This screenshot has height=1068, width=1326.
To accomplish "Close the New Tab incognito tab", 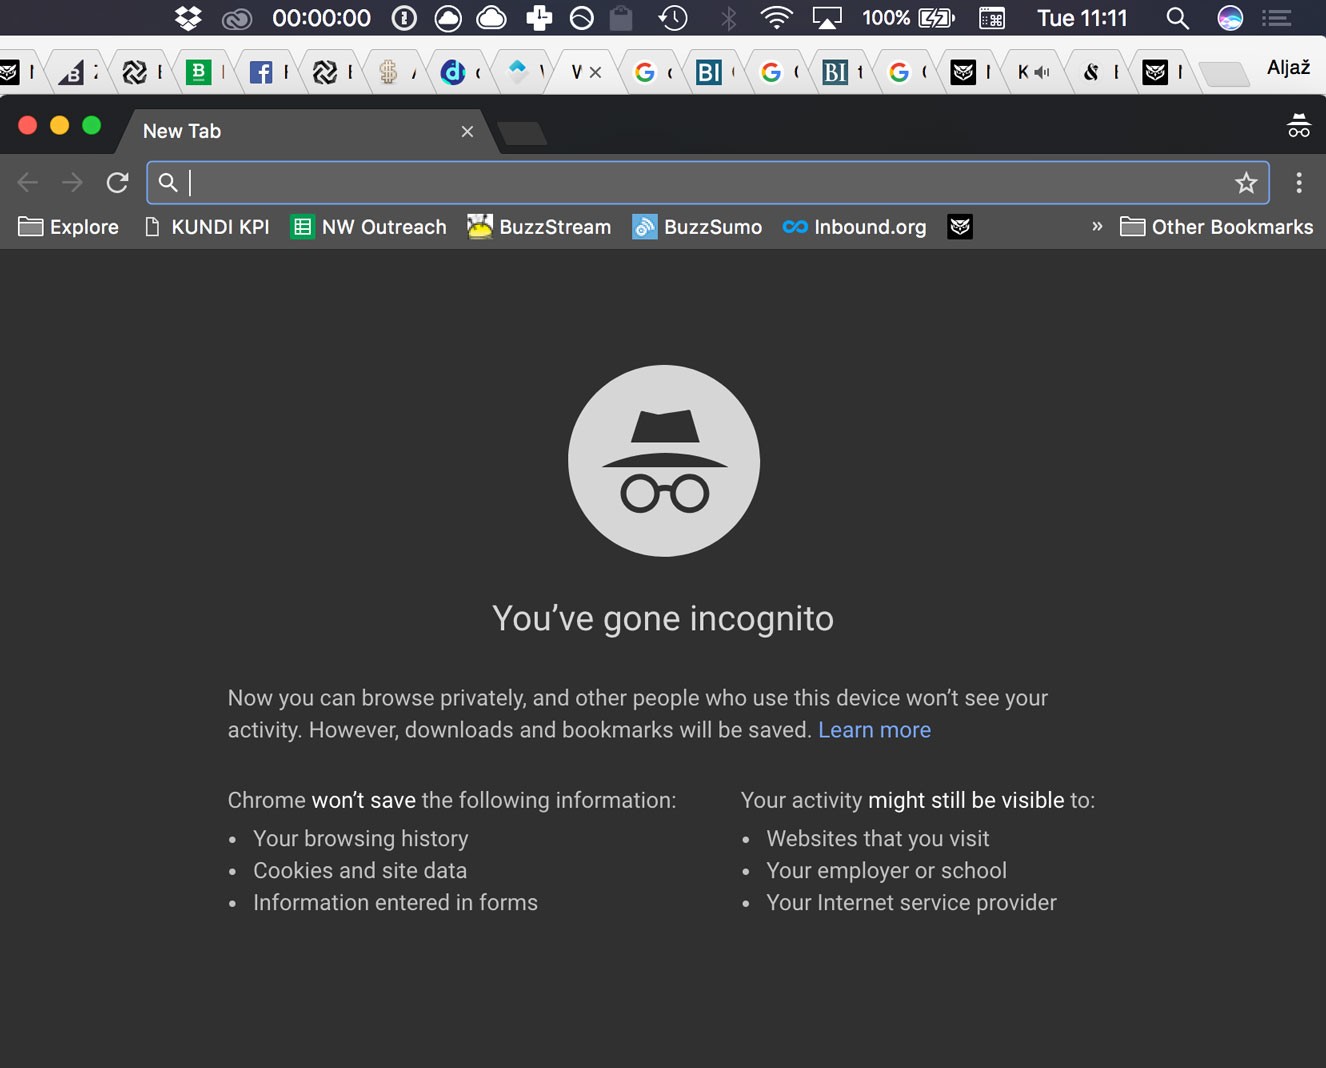I will [x=467, y=131].
